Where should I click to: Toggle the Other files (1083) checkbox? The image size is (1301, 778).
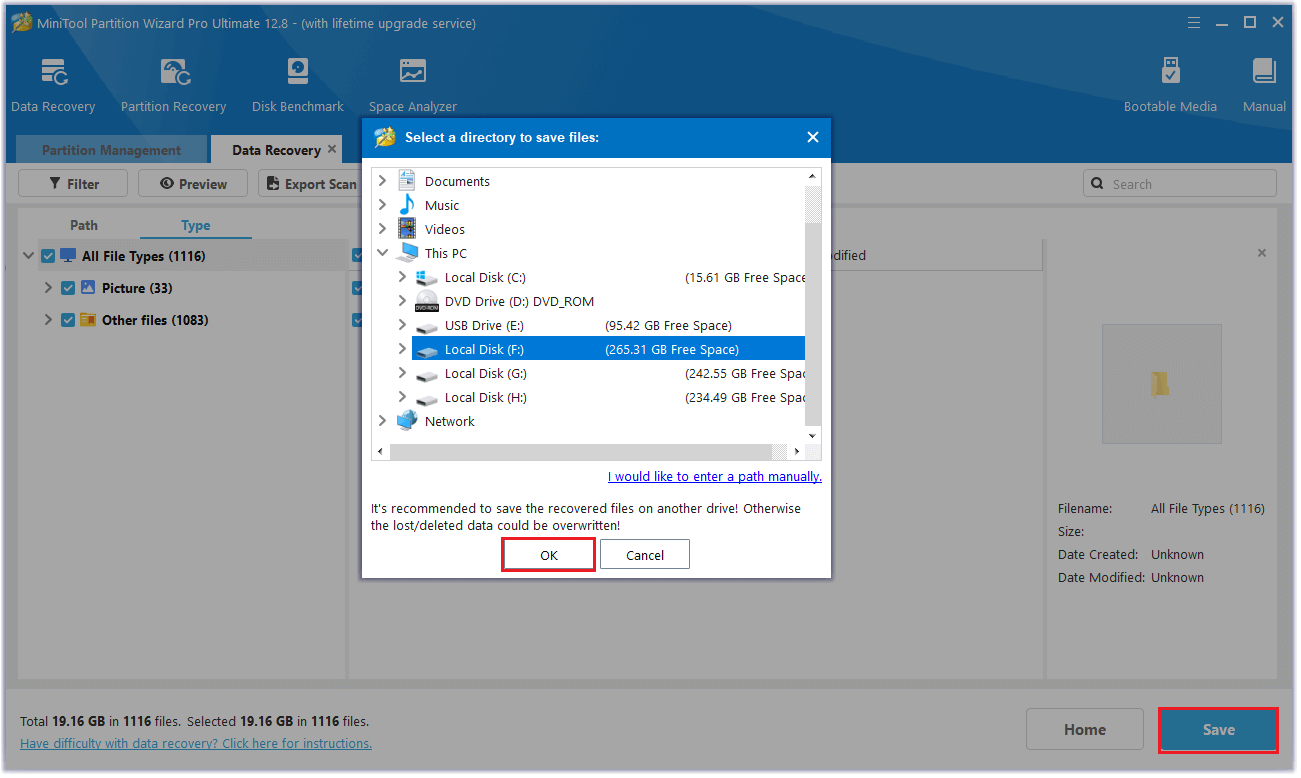tap(67, 319)
